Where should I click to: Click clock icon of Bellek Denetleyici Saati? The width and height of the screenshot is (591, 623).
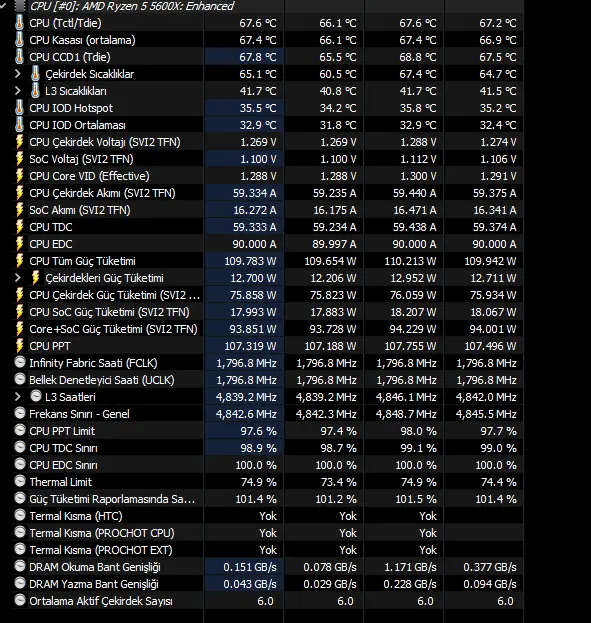tap(19, 379)
